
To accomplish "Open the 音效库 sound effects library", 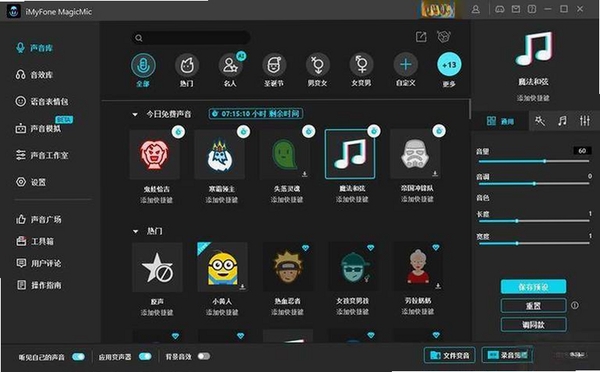I will coord(34,75).
